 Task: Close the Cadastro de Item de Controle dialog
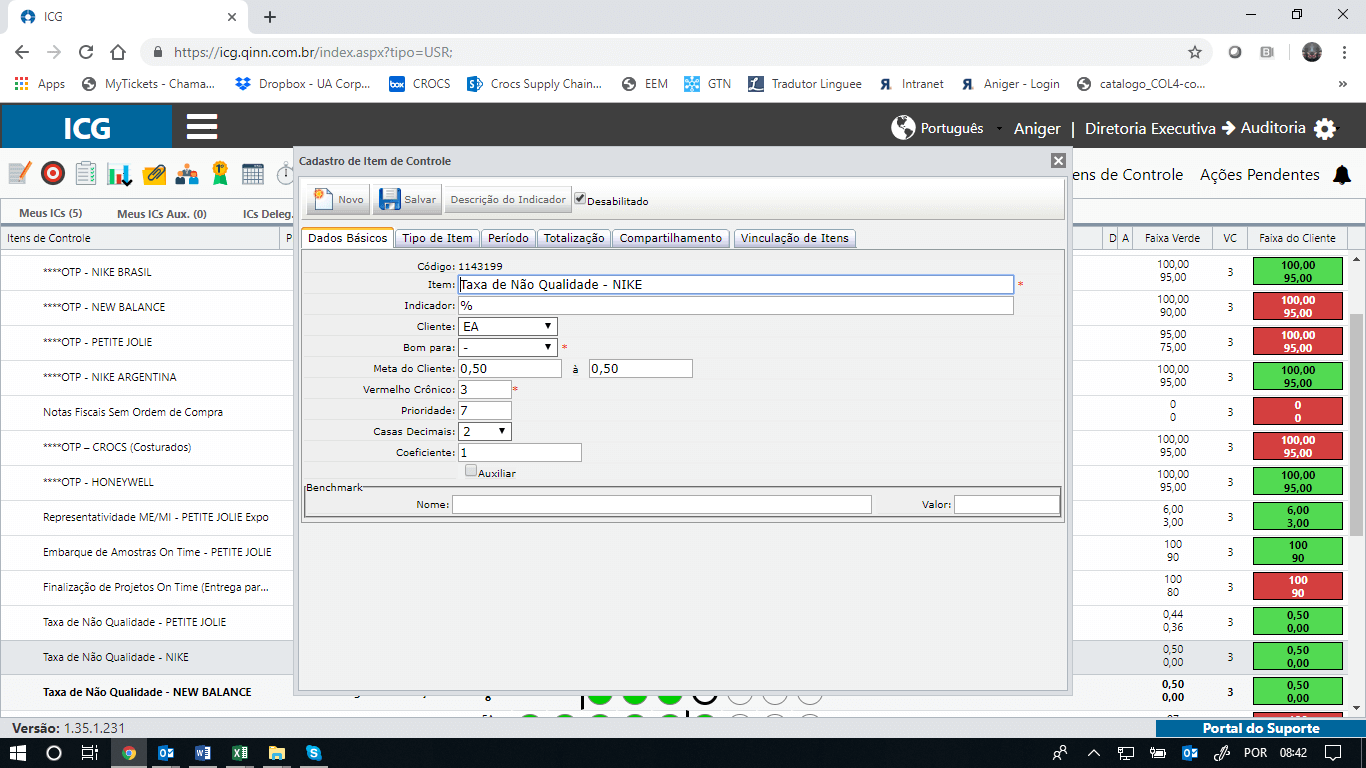[1058, 160]
